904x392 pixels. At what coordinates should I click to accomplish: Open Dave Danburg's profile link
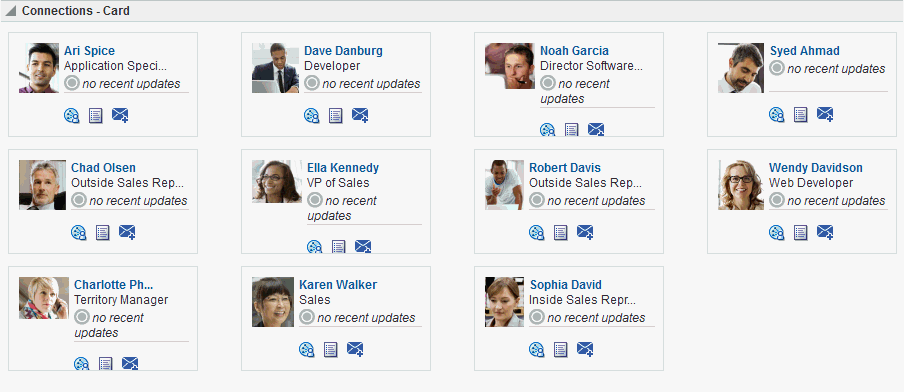[343, 51]
